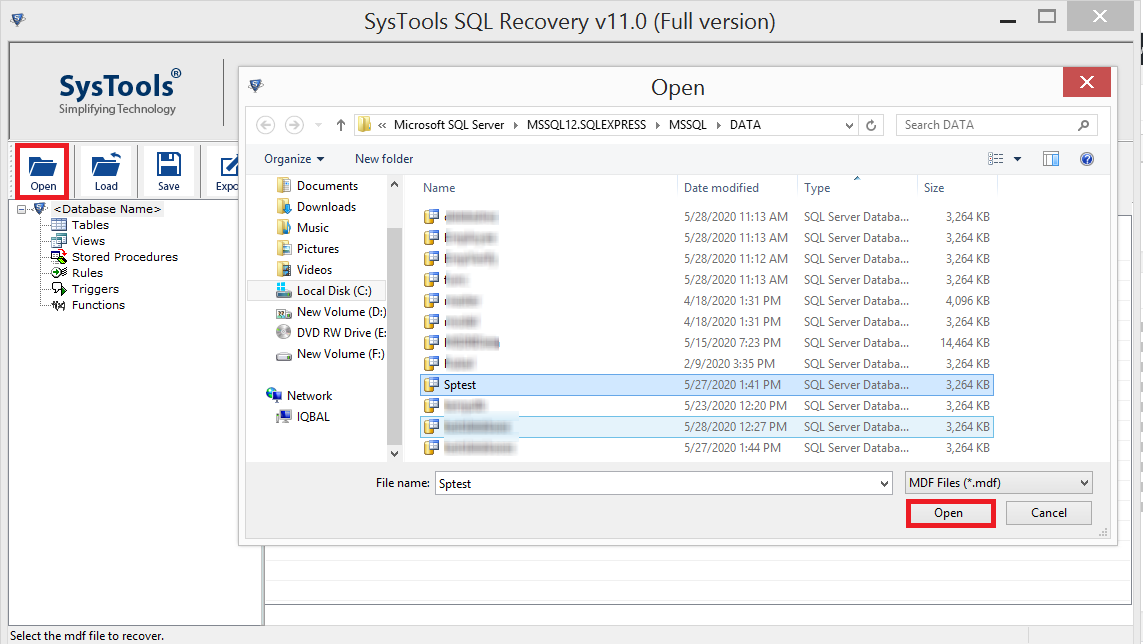Click the navigation pane scroll down arrow
The image size is (1143, 644).
click(394, 454)
